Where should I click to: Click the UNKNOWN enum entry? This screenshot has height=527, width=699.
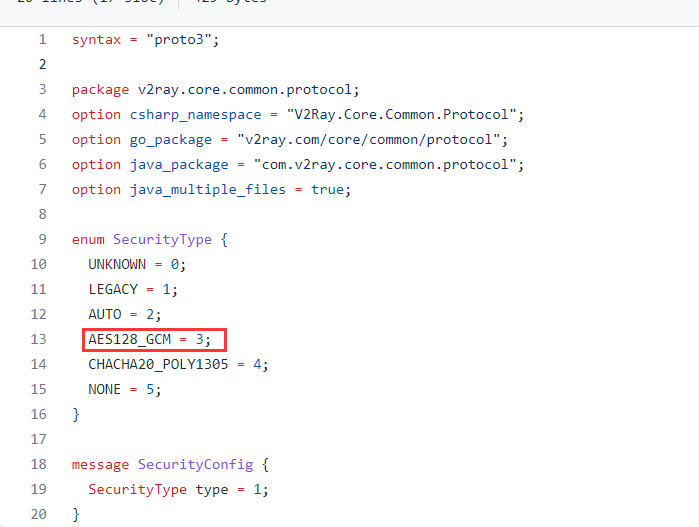(117, 264)
